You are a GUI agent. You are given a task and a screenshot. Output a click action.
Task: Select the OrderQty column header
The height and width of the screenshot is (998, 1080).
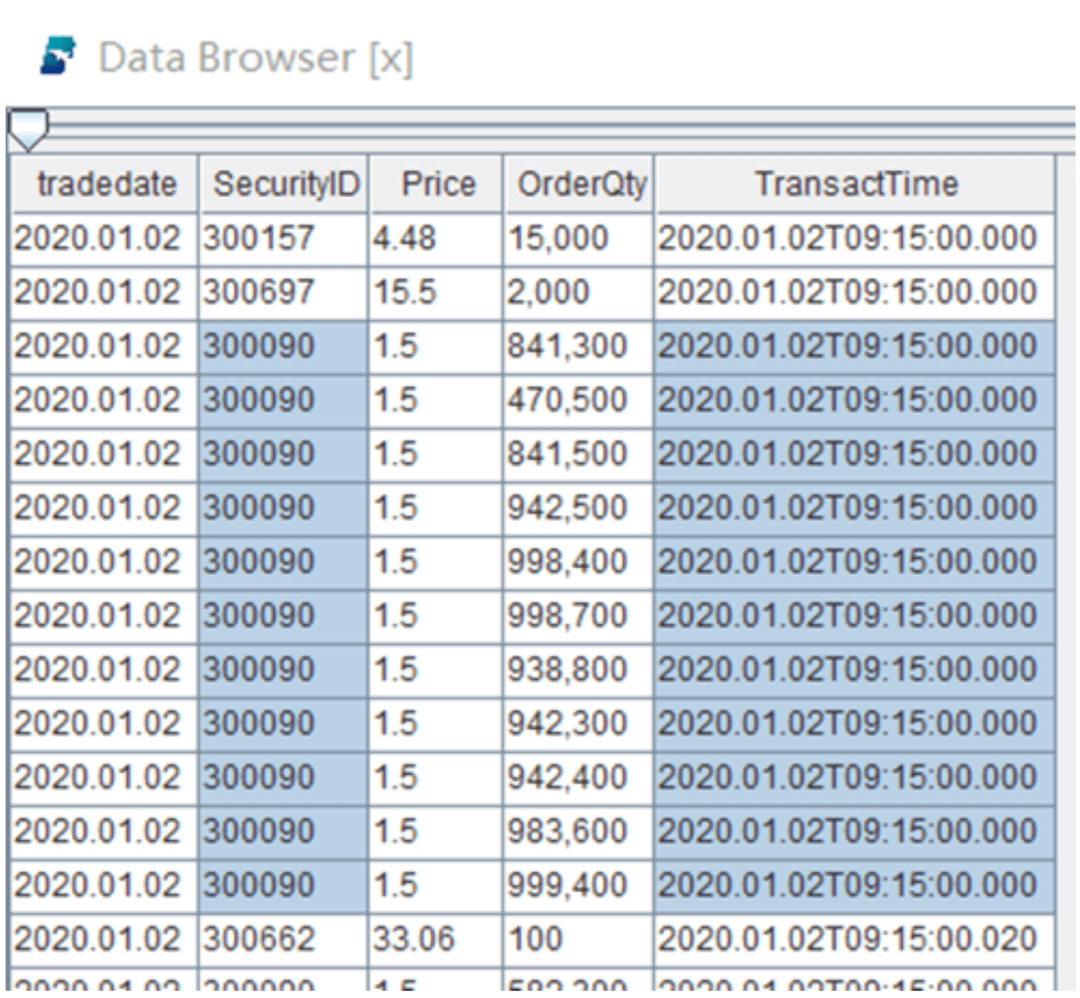(580, 184)
